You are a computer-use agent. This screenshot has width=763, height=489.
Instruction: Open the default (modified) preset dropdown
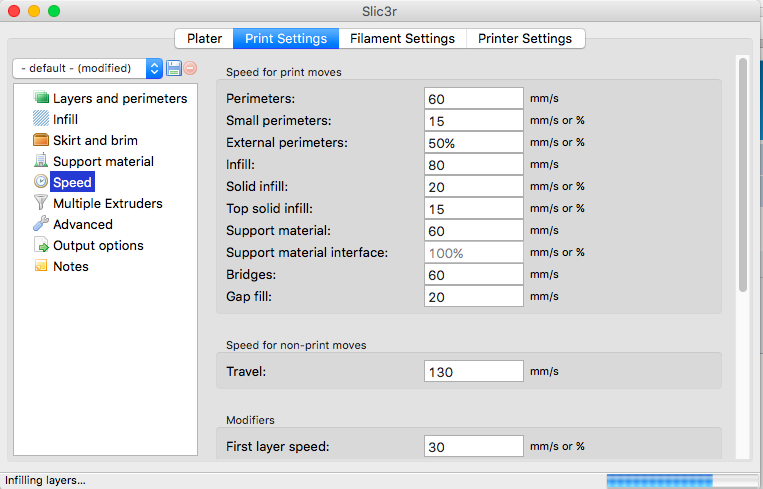pyautogui.click(x=87, y=68)
